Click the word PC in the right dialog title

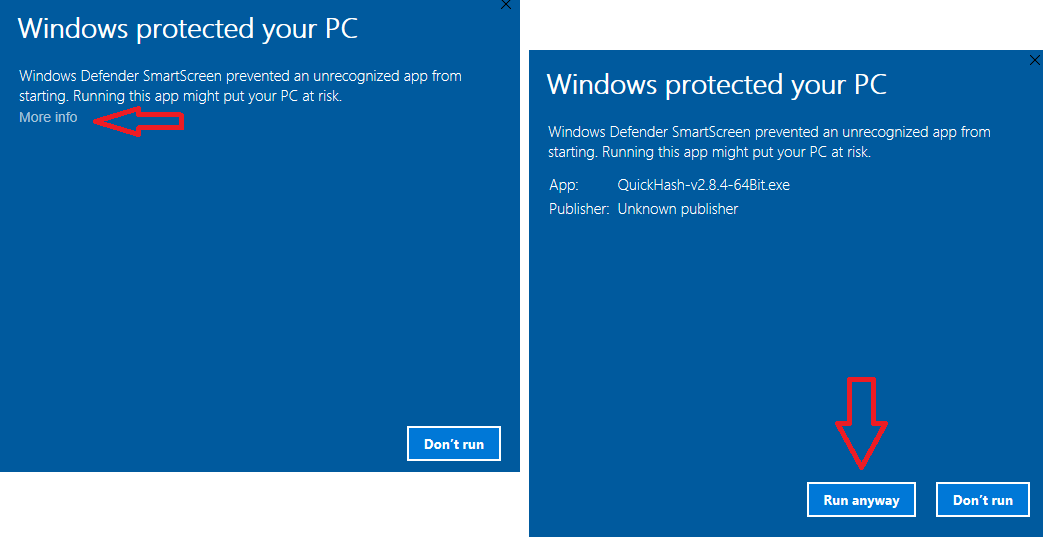click(x=867, y=84)
